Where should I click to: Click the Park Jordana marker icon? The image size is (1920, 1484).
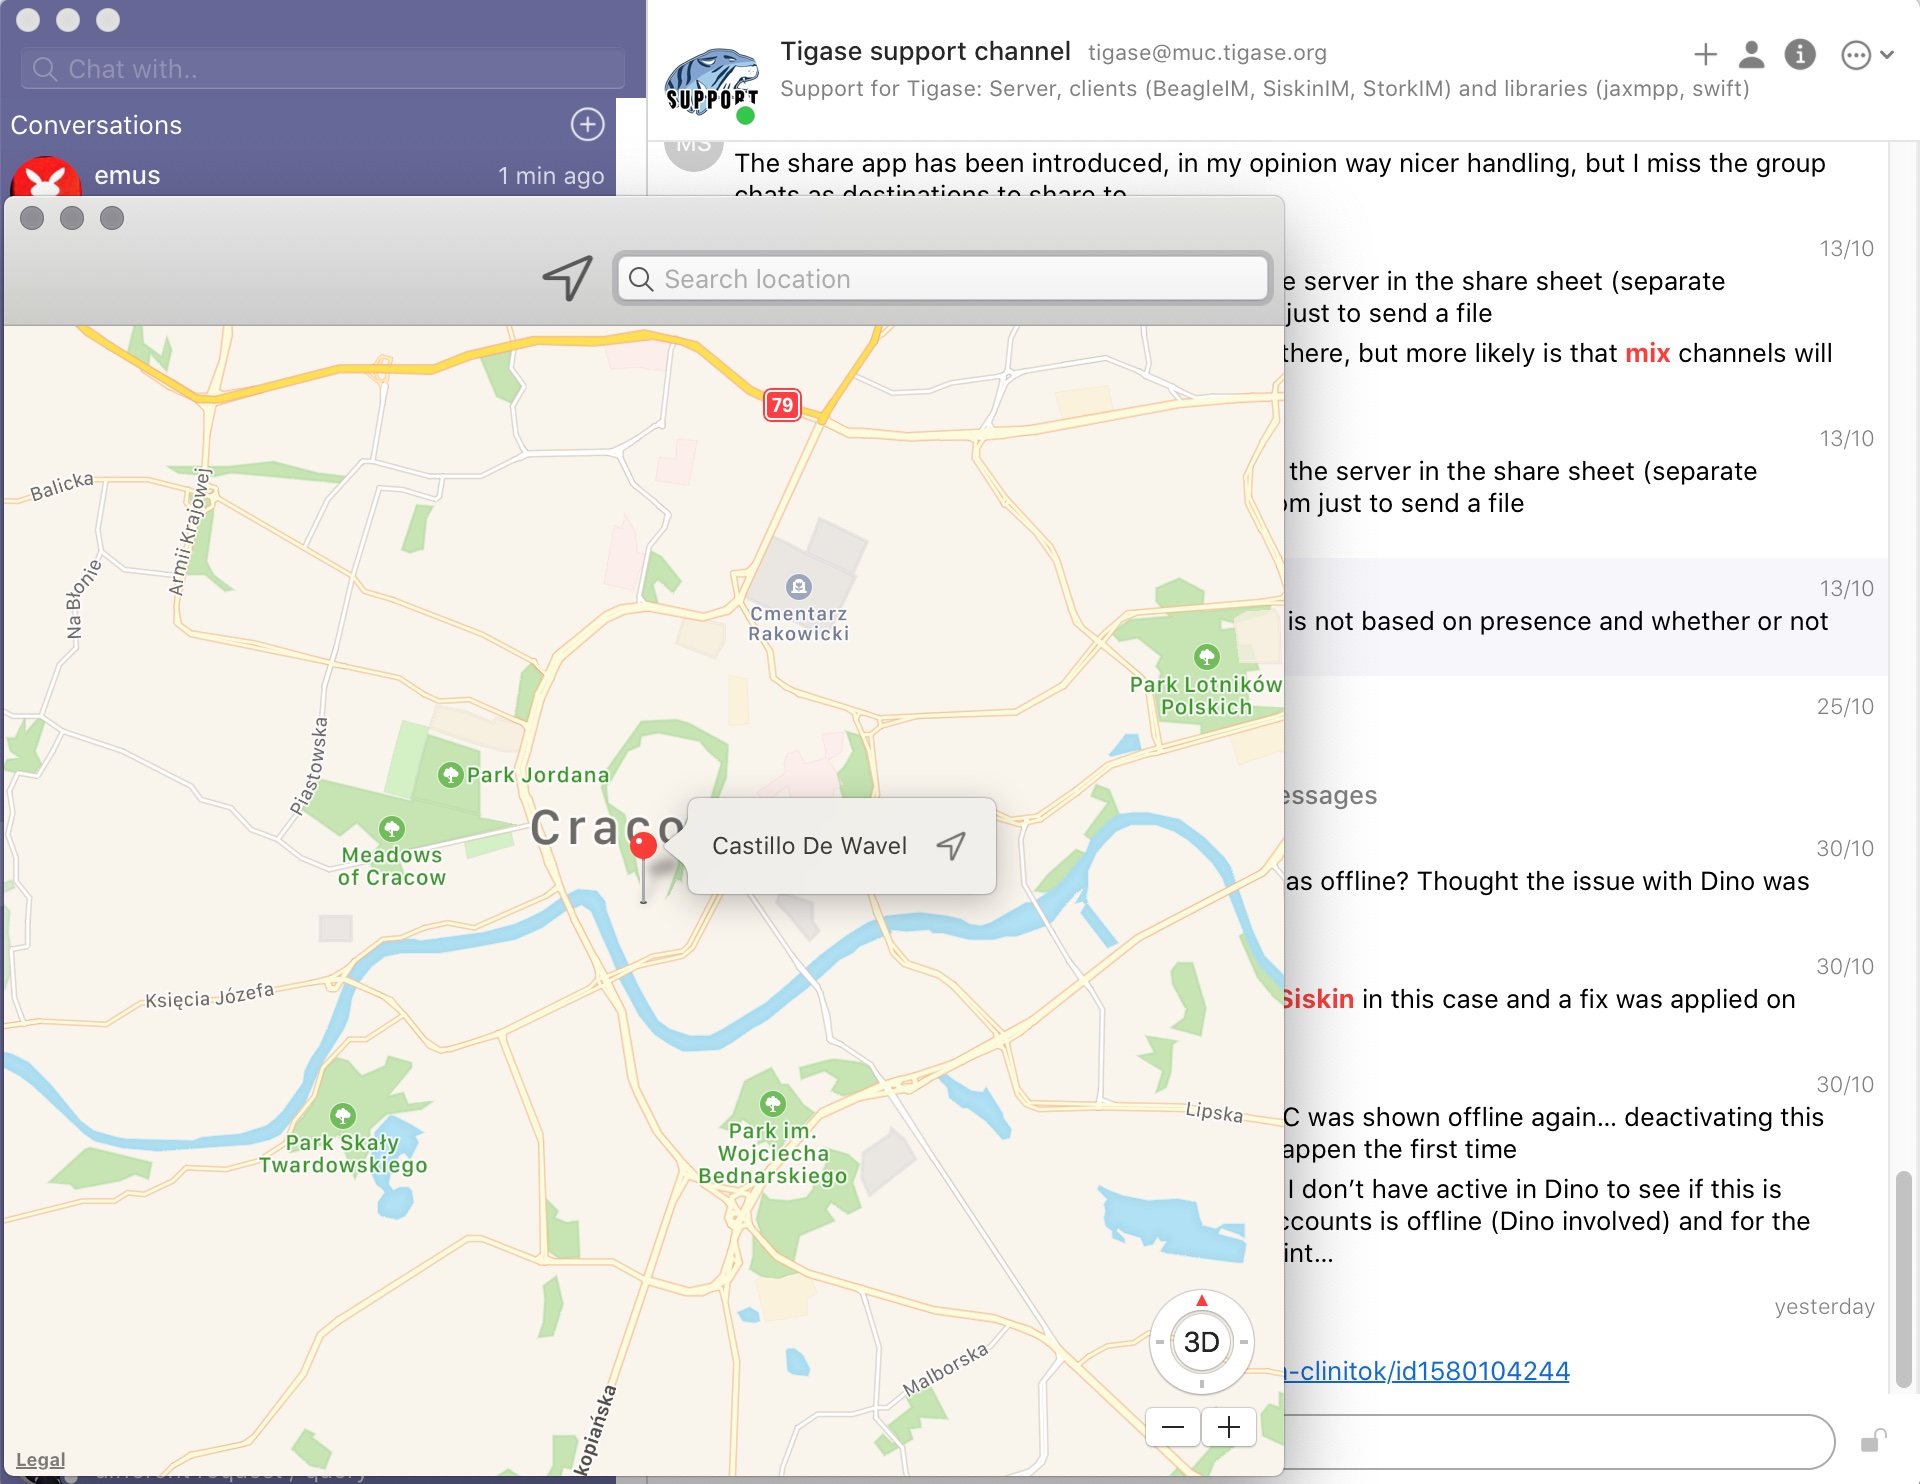click(450, 774)
